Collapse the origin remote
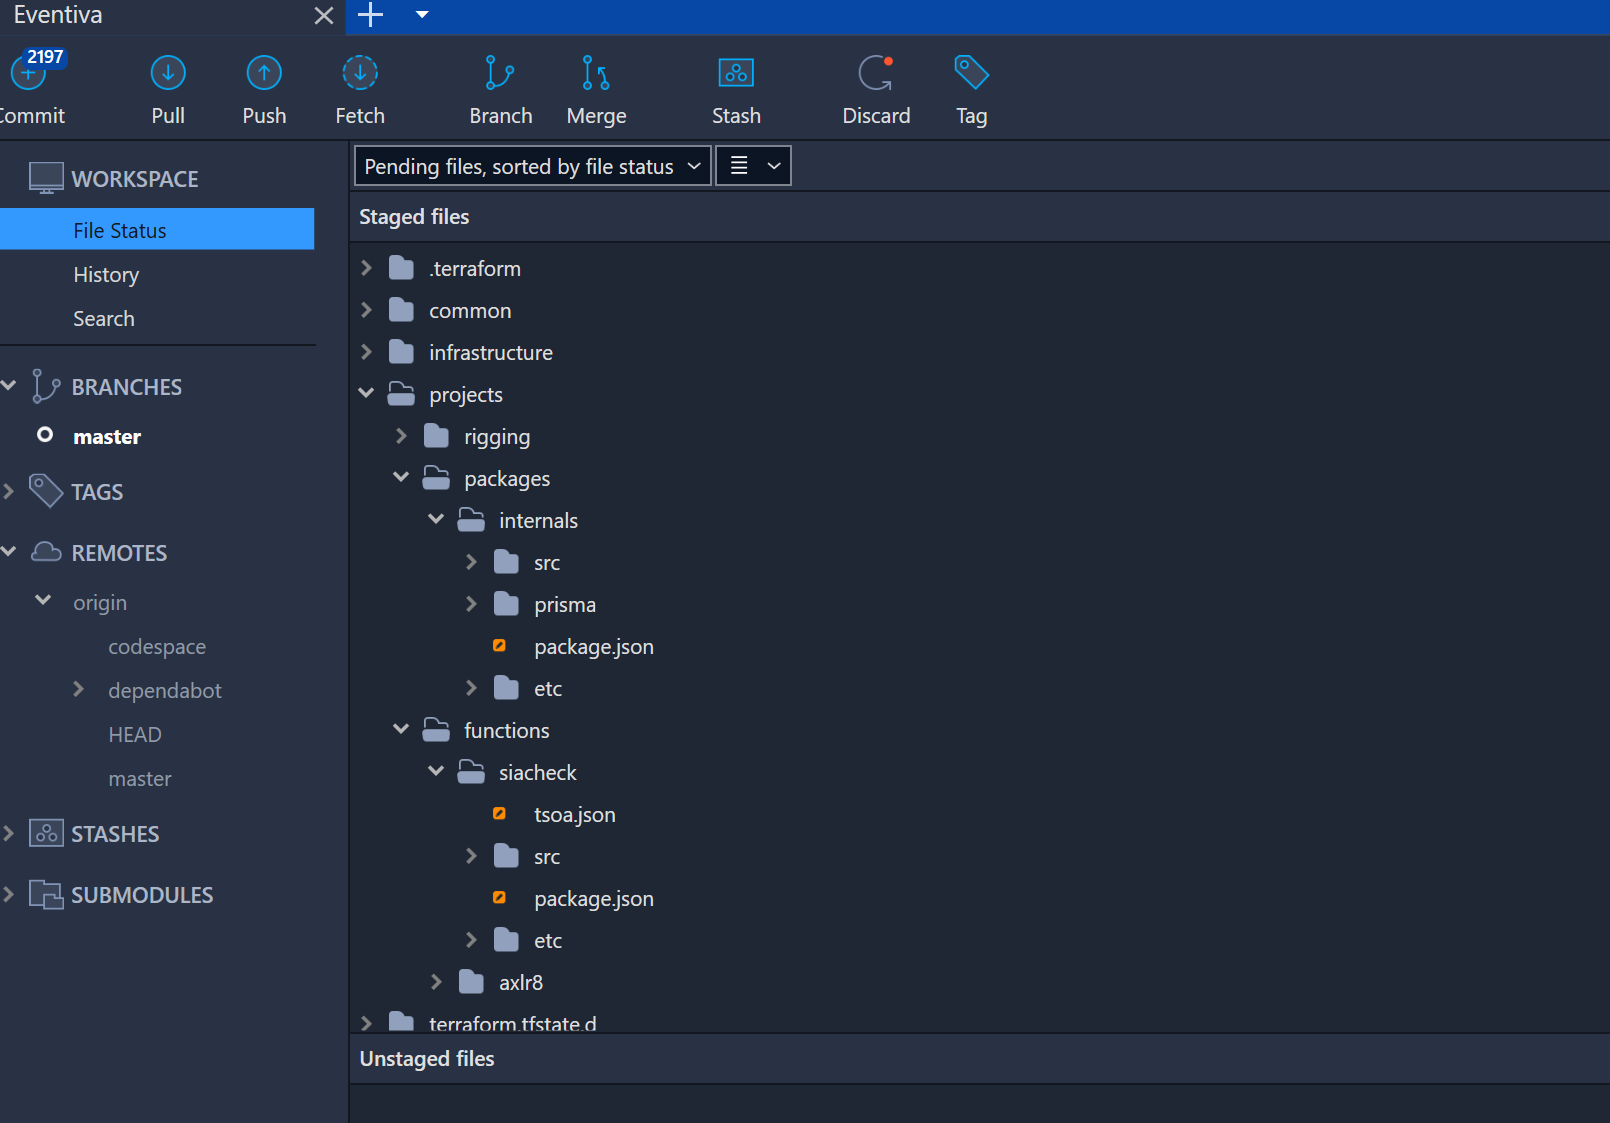This screenshot has width=1610, height=1123. pos(43,601)
